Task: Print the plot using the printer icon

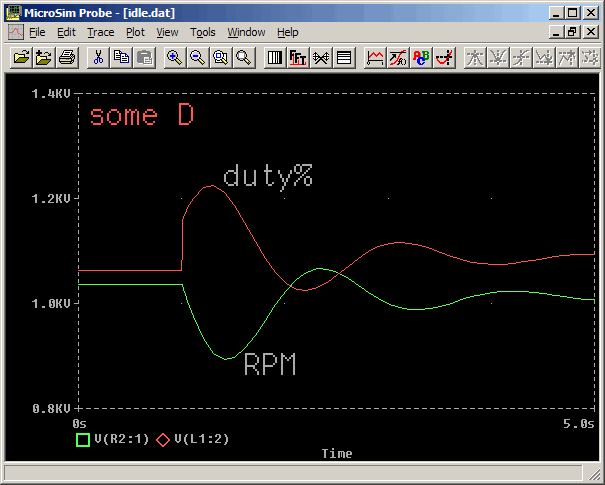Action: coord(66,57)
